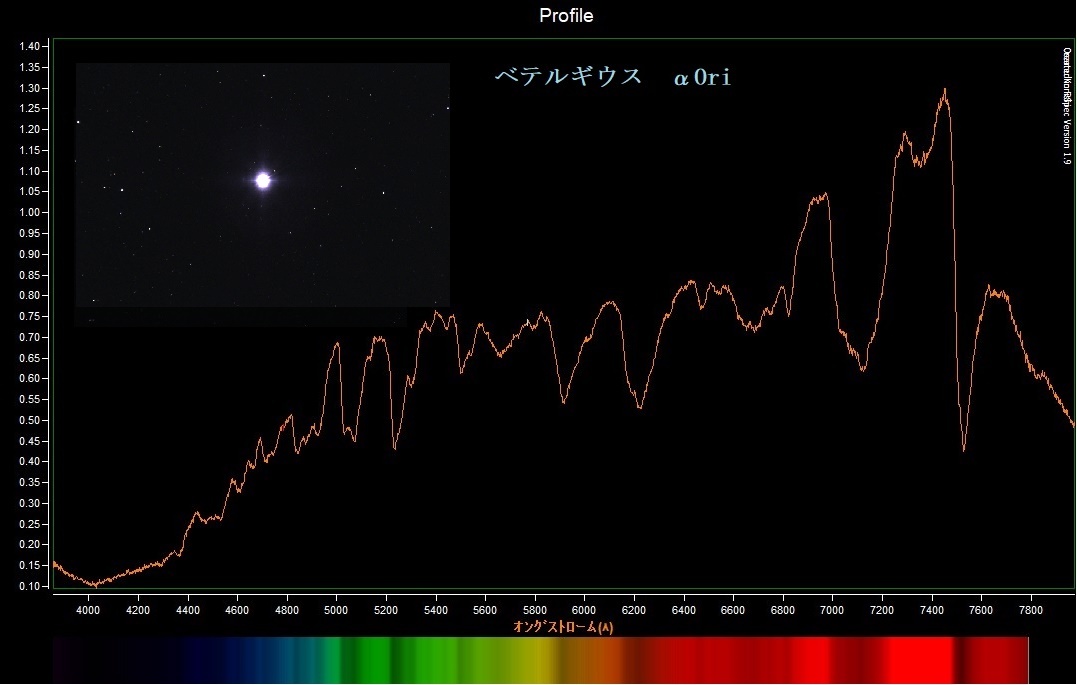Screen dimensions: 1077x685
Task: Click the 0.50 y-axis tick label
Action: pos(30,420)
